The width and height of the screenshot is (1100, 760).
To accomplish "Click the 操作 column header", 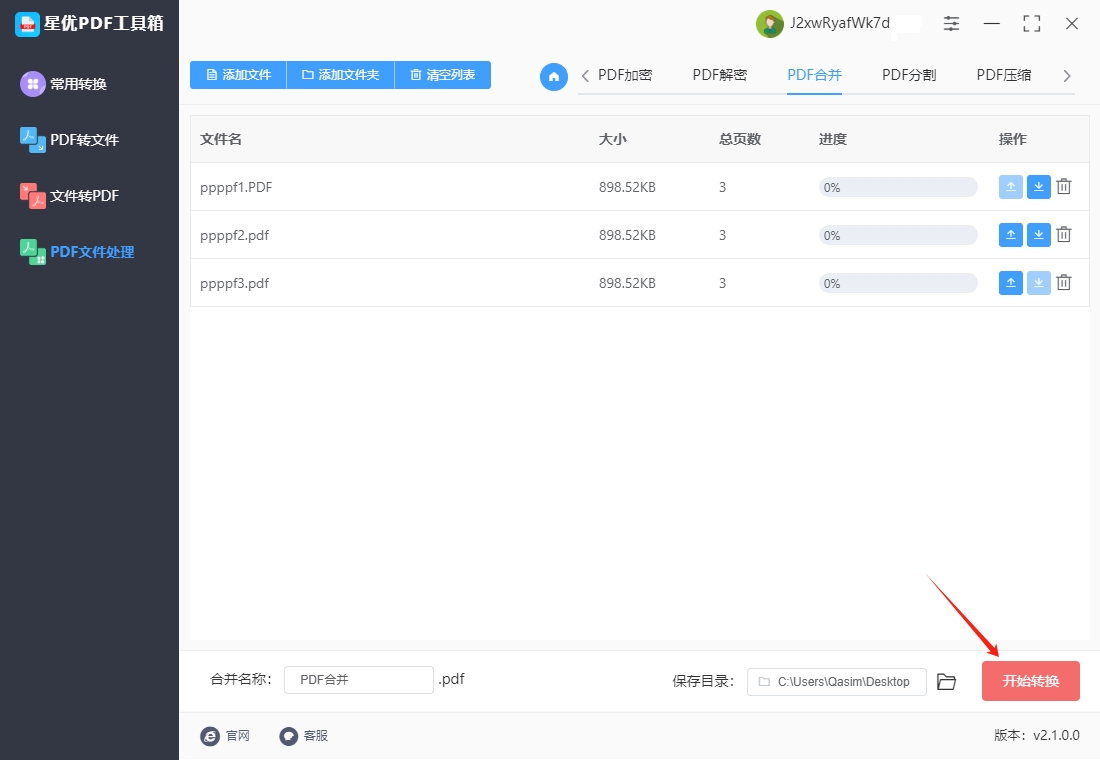I will pos(1013,139).
